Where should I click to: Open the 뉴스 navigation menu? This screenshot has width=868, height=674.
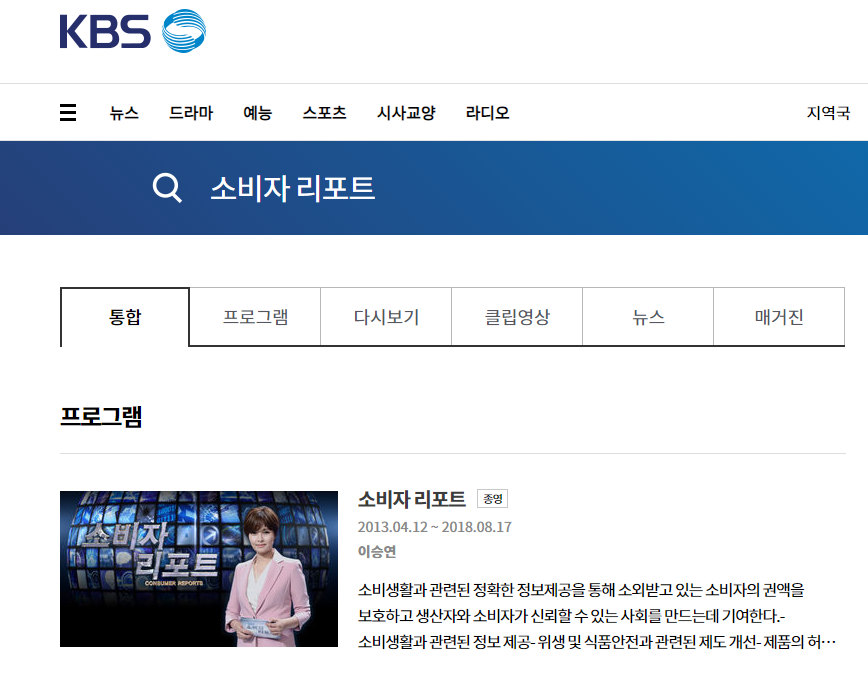pyautogui.click(x=124, y=112)
